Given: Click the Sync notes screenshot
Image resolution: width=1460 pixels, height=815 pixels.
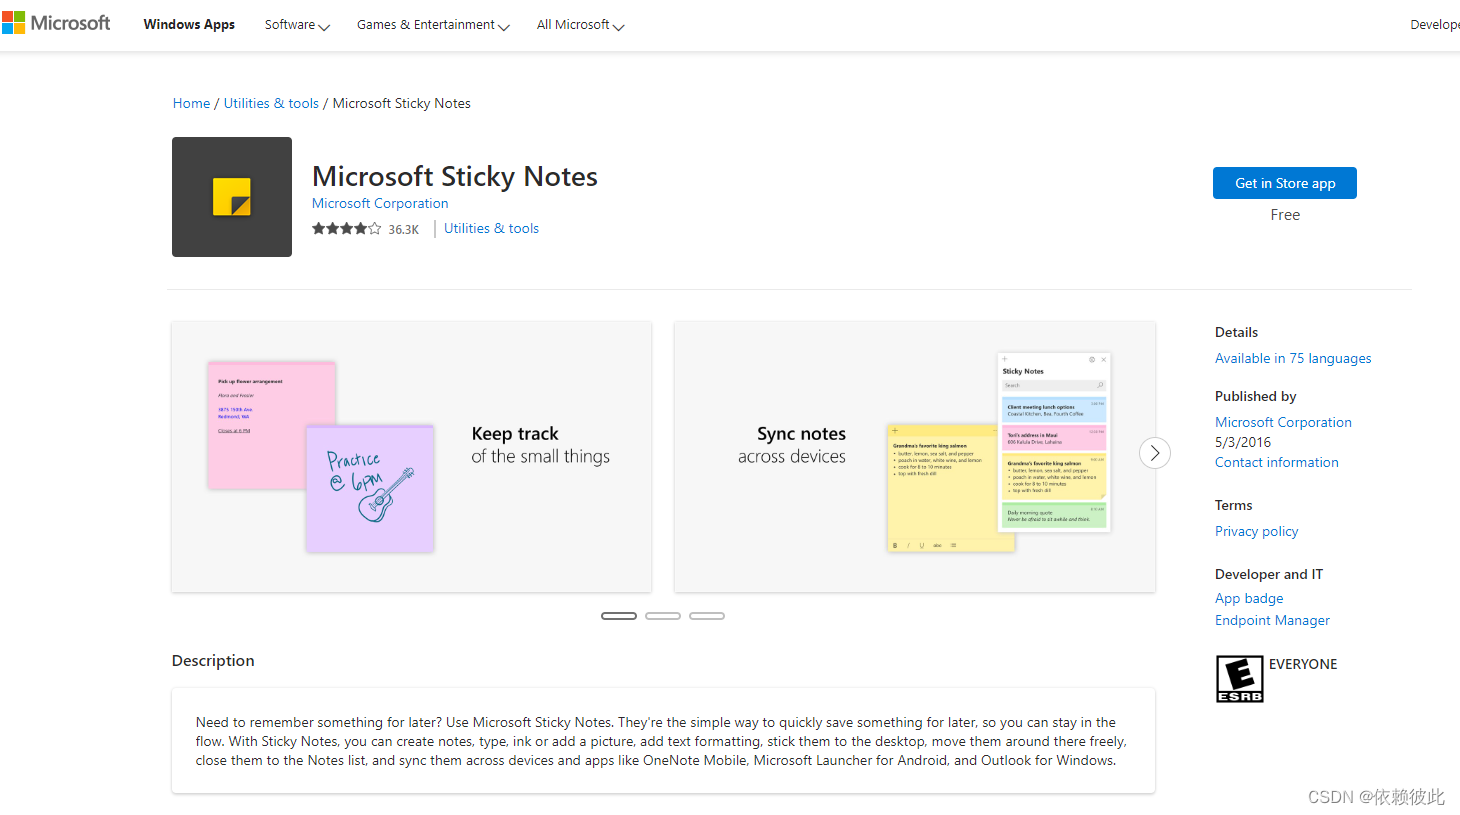Looking at the screenshot, I should click(914, 456).
